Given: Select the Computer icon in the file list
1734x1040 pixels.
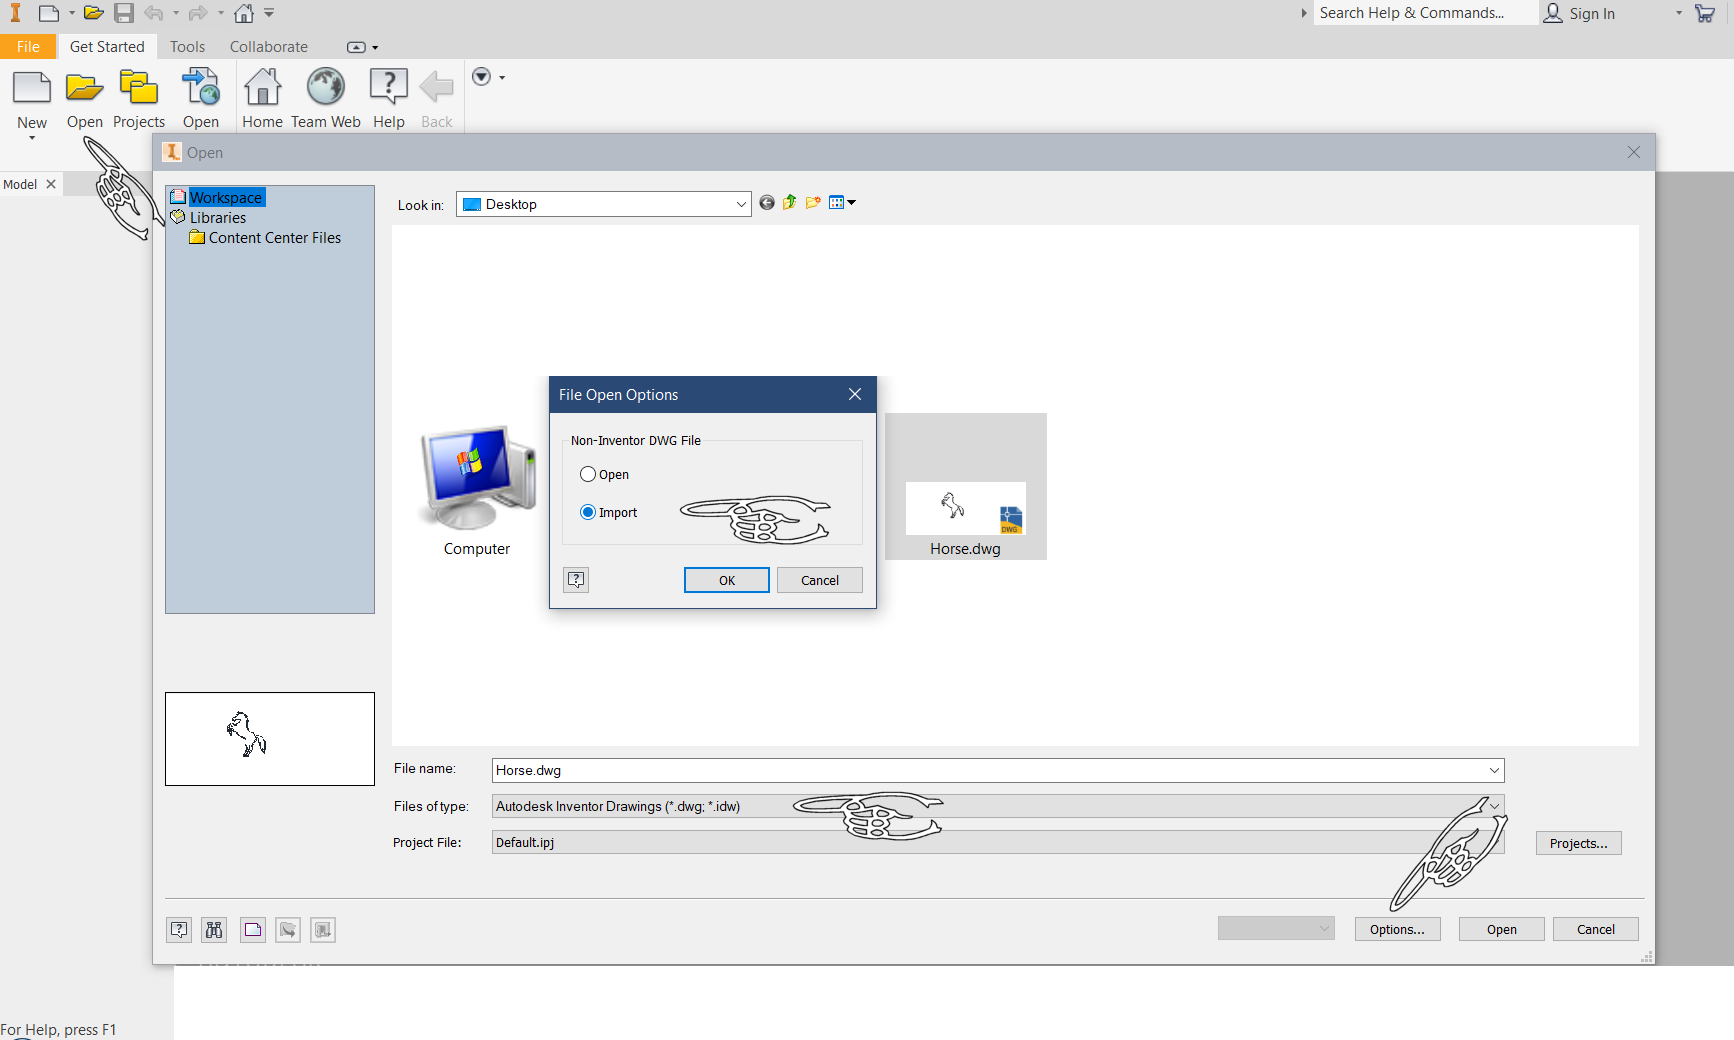Looking at the screenshot, I should 477,490.
